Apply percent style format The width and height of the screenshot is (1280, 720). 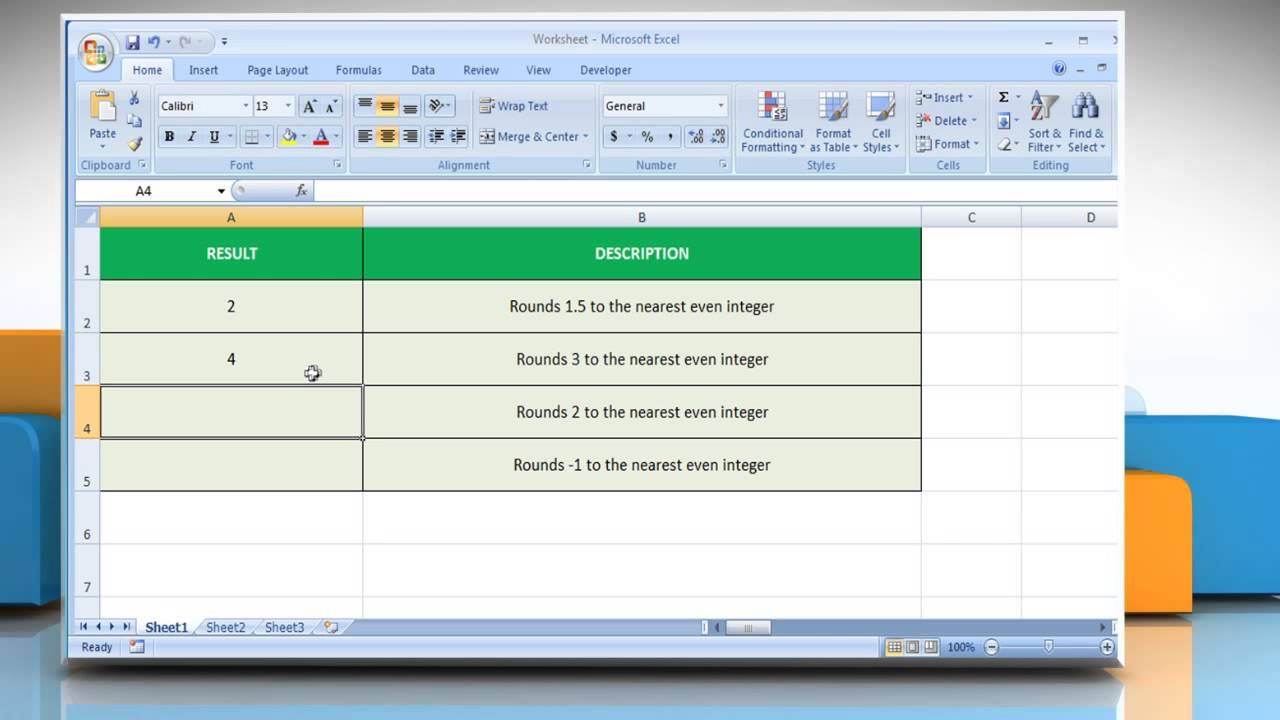coord(647,137)
